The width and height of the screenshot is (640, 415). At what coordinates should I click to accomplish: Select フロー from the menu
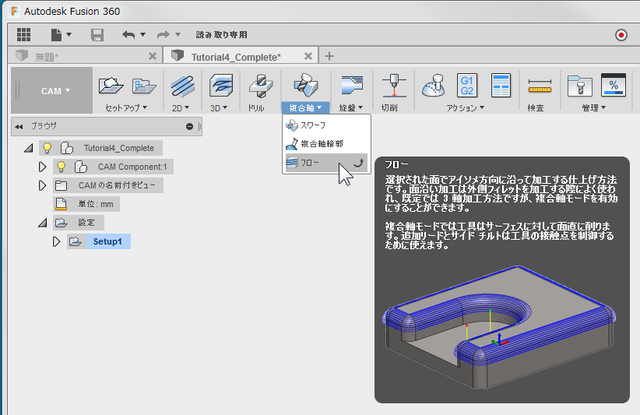327,162
